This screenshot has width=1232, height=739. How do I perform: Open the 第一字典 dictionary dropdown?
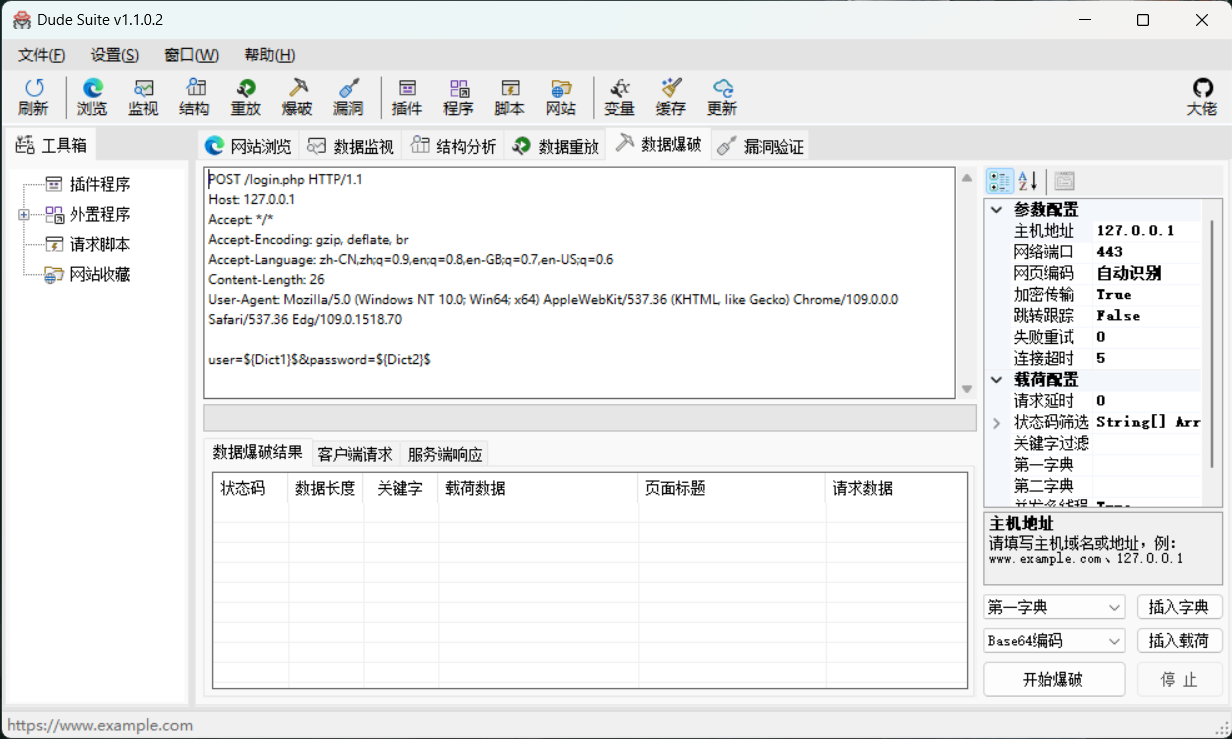click(x=1055, y=607)
